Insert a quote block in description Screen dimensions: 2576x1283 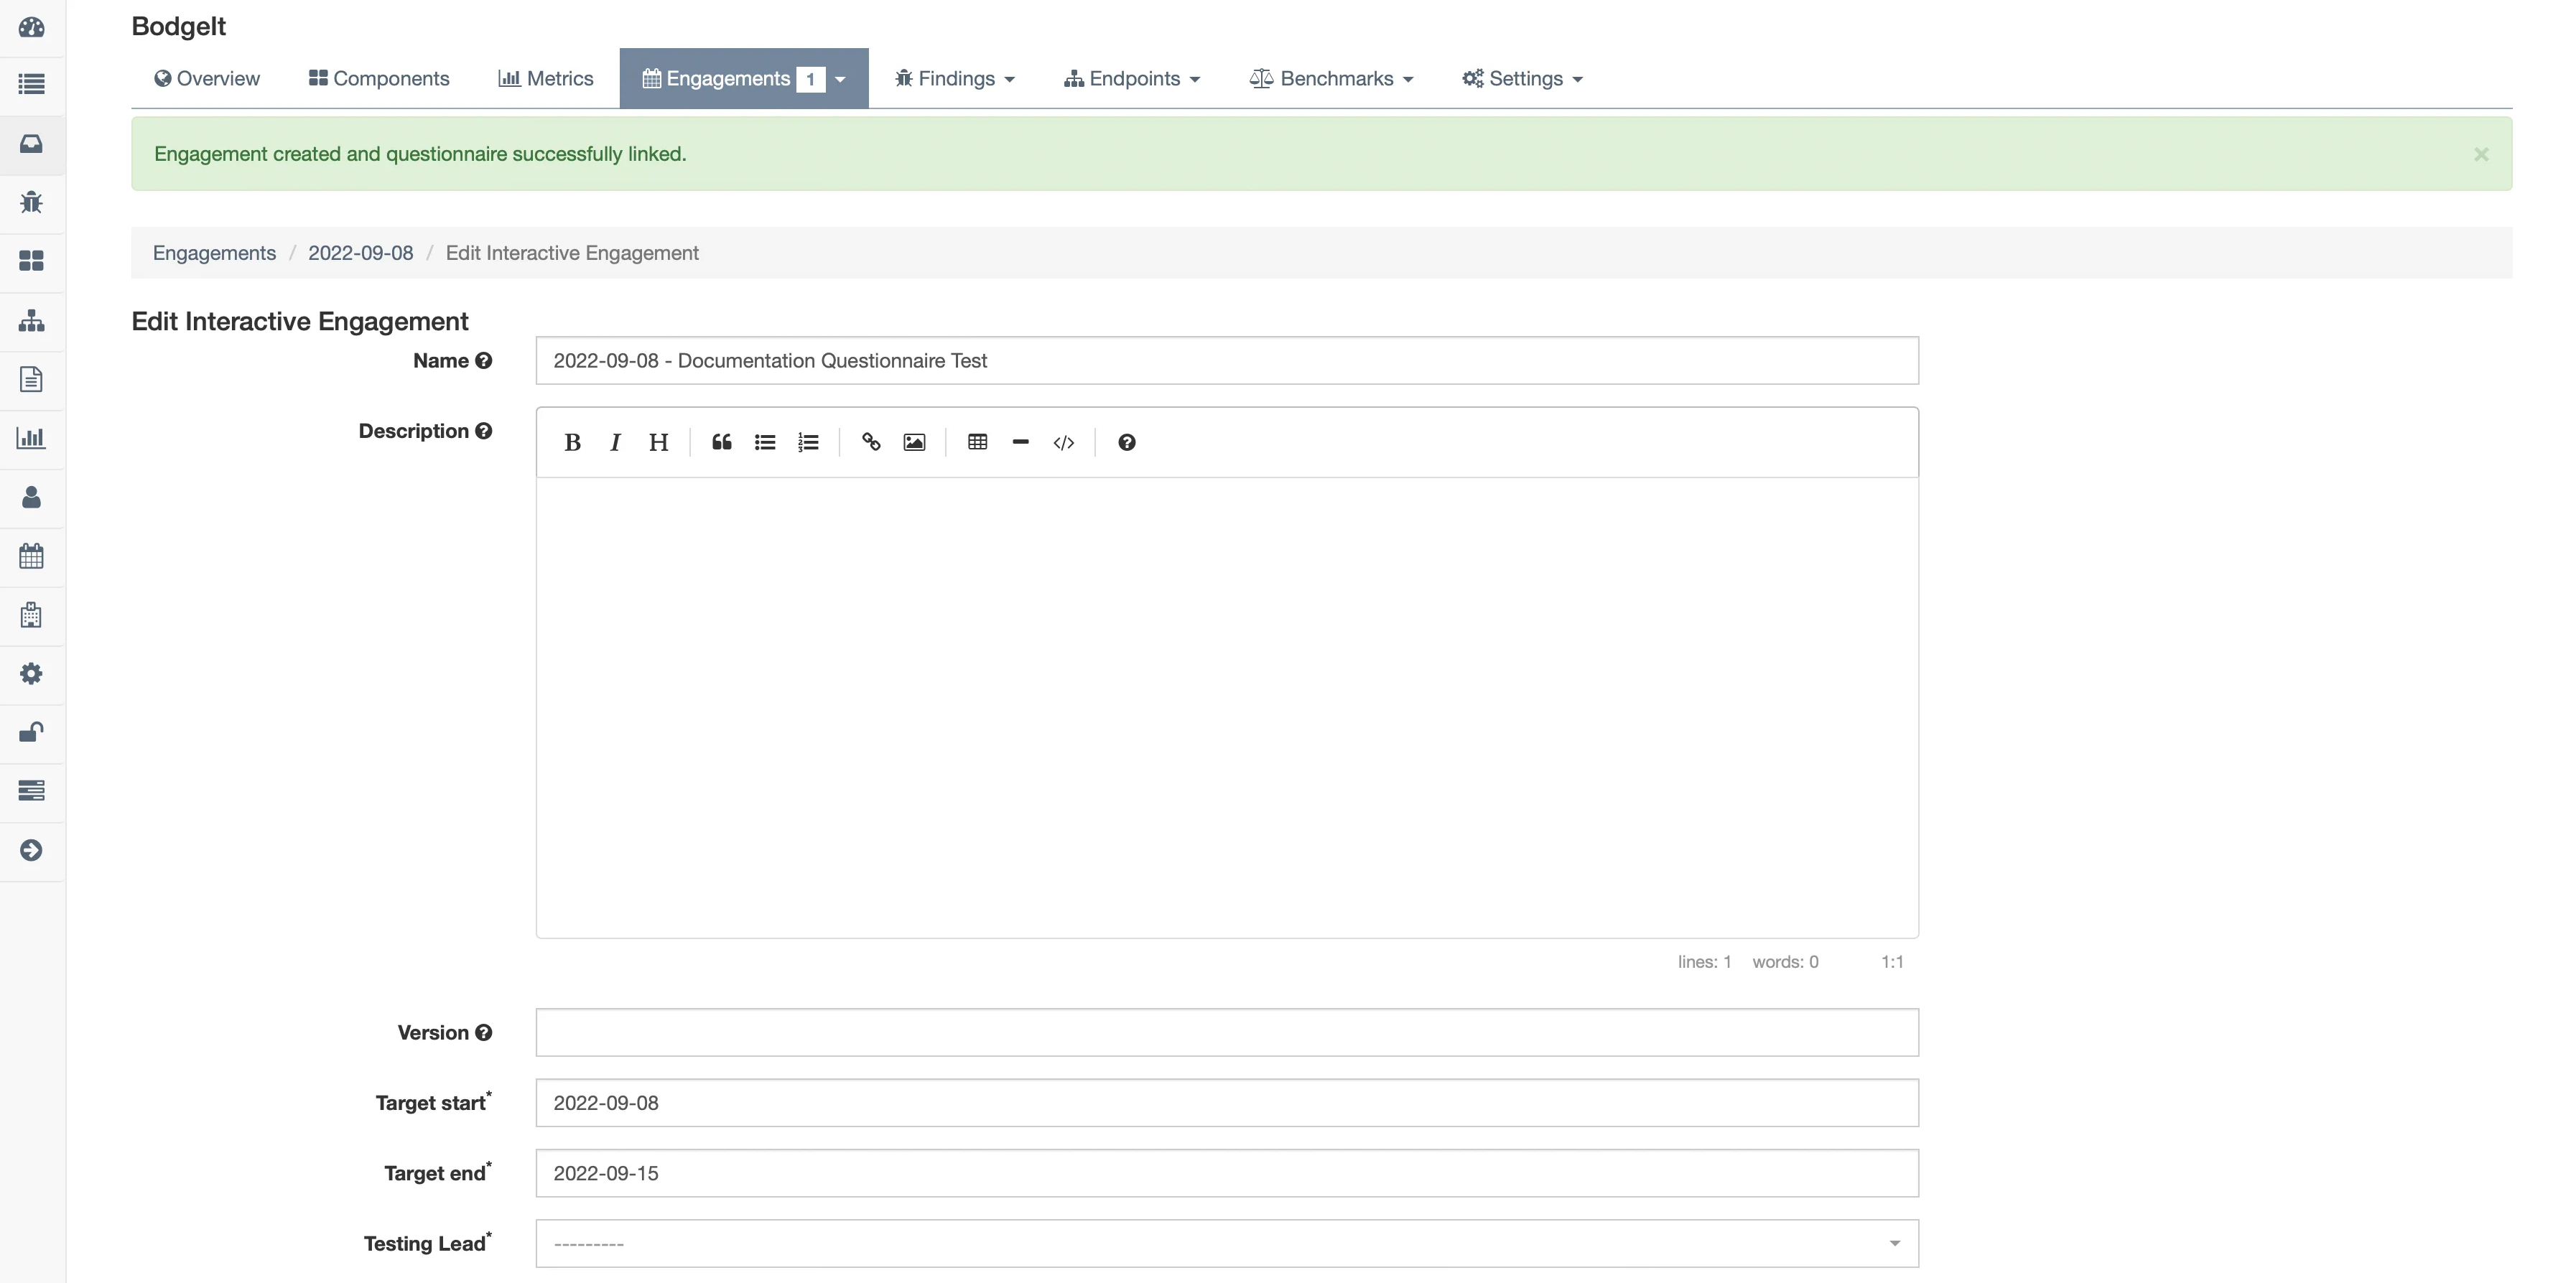pos(721,442)
